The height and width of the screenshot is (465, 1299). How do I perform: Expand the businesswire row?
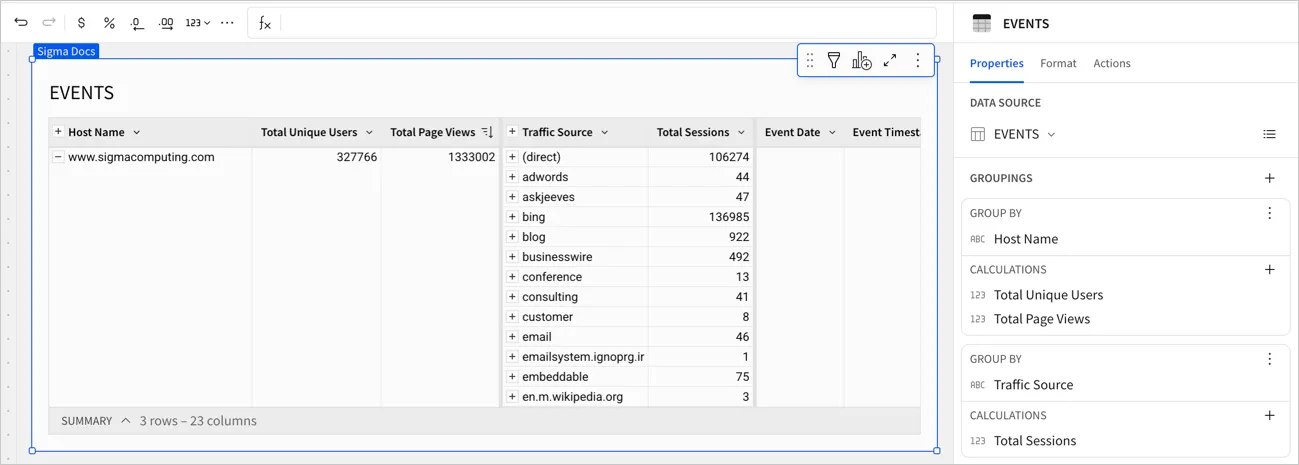pos(512,257)
